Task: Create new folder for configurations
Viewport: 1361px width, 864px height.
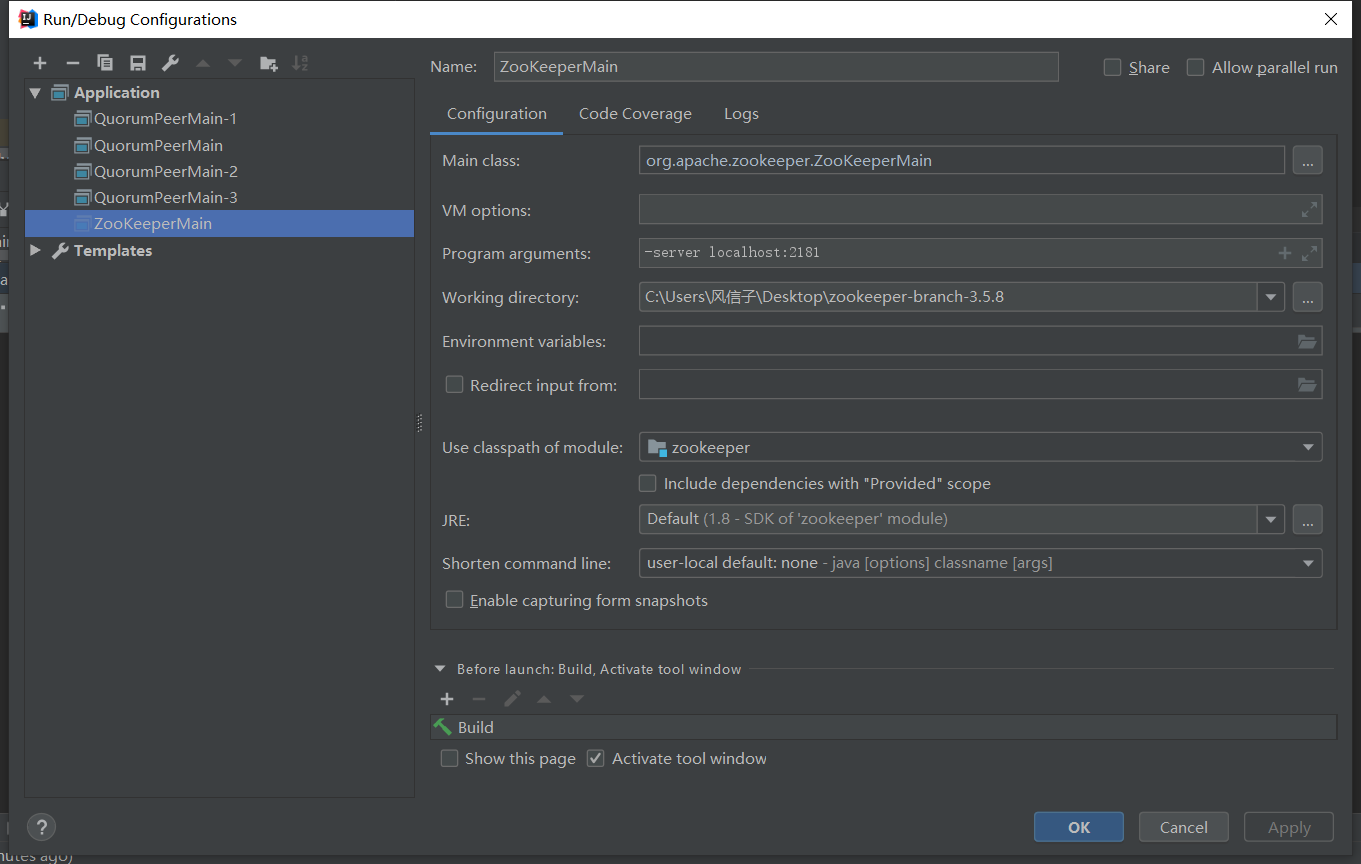Action: [268, 63]
